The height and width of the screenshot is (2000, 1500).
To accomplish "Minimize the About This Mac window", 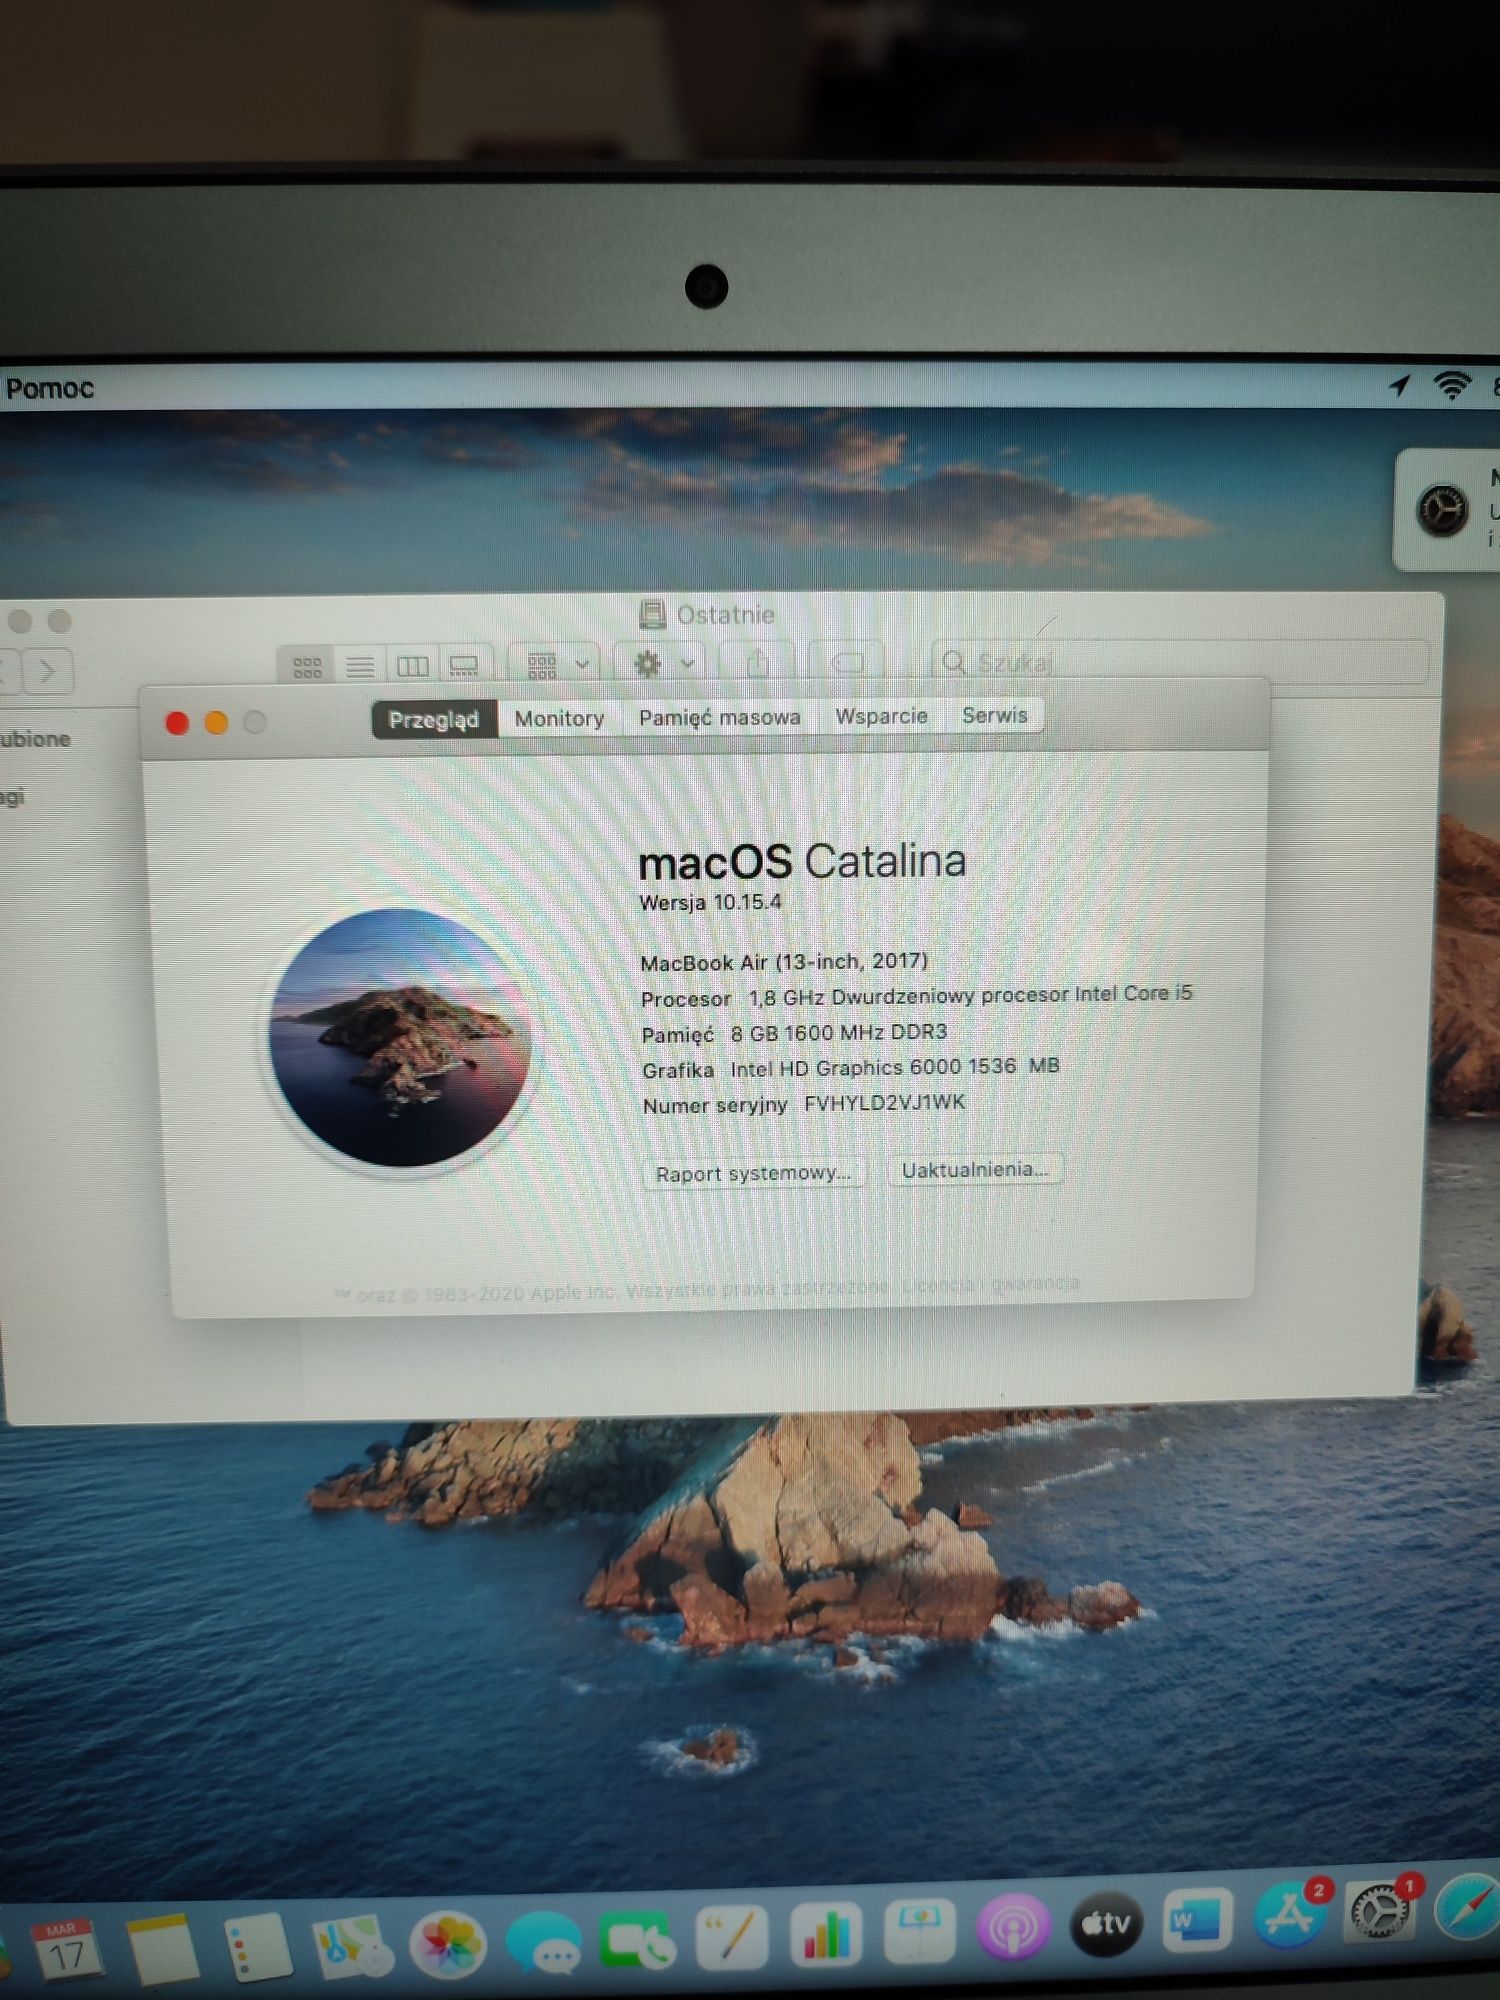I will tap(216, 722).
